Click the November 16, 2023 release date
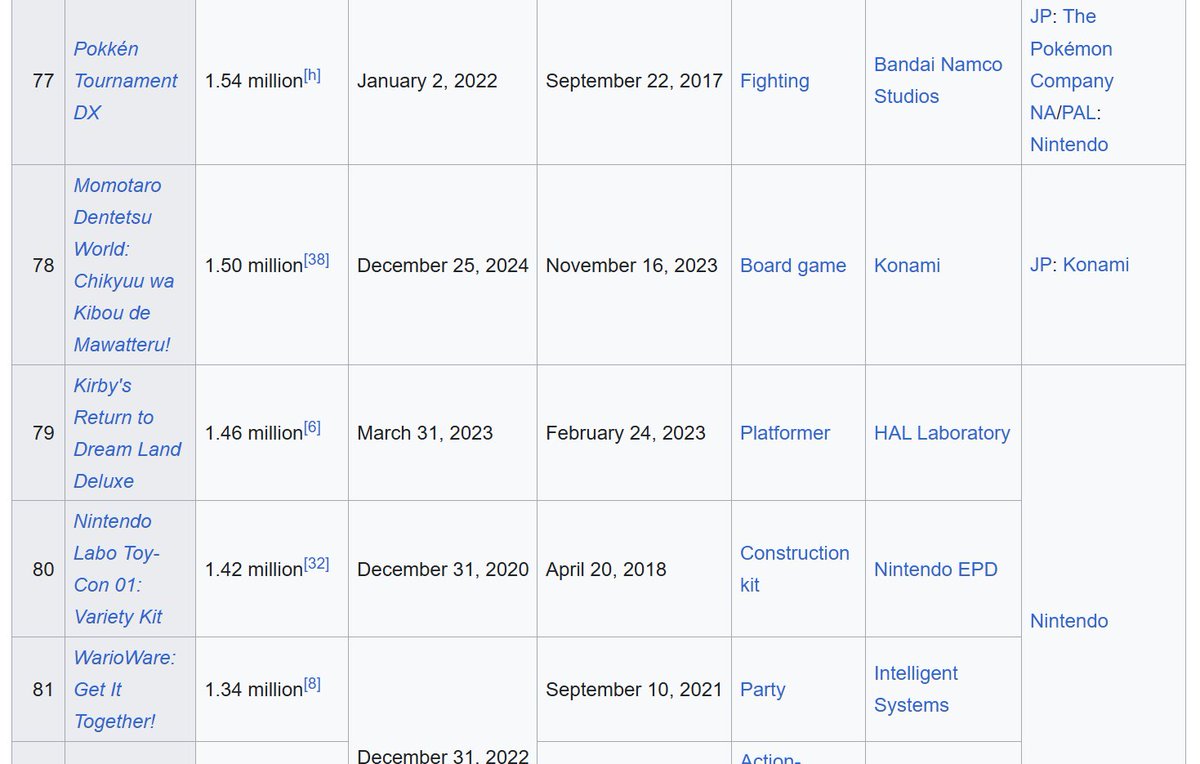Viewport: 1200px width, 764px height. point(632,266)
